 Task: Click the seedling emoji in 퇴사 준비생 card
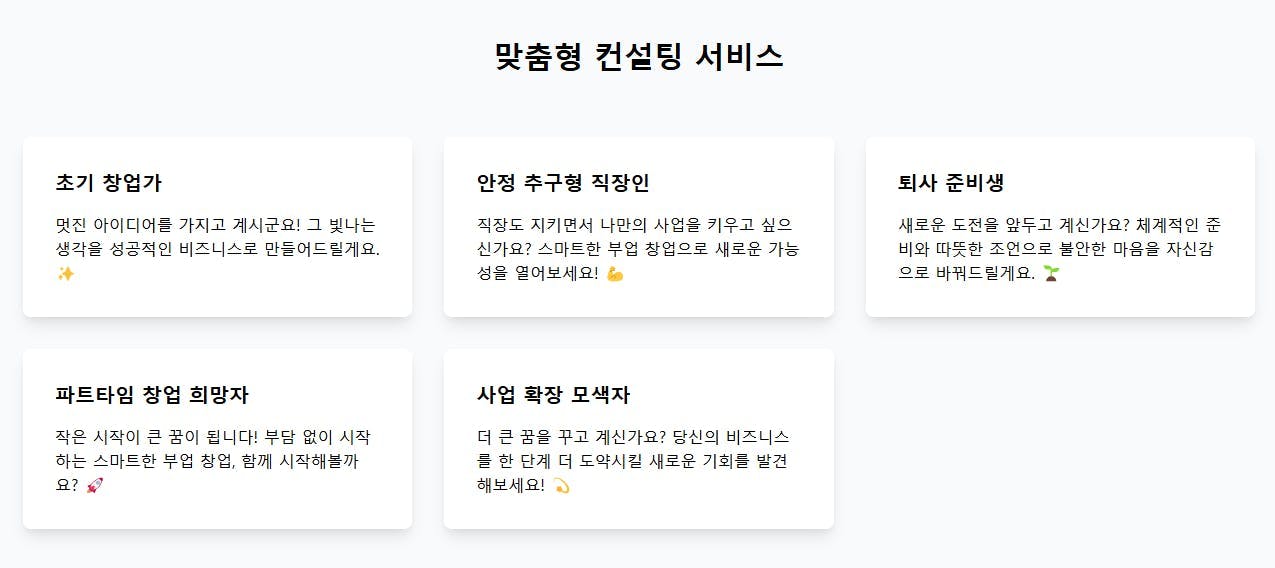tap(1051, 273)
